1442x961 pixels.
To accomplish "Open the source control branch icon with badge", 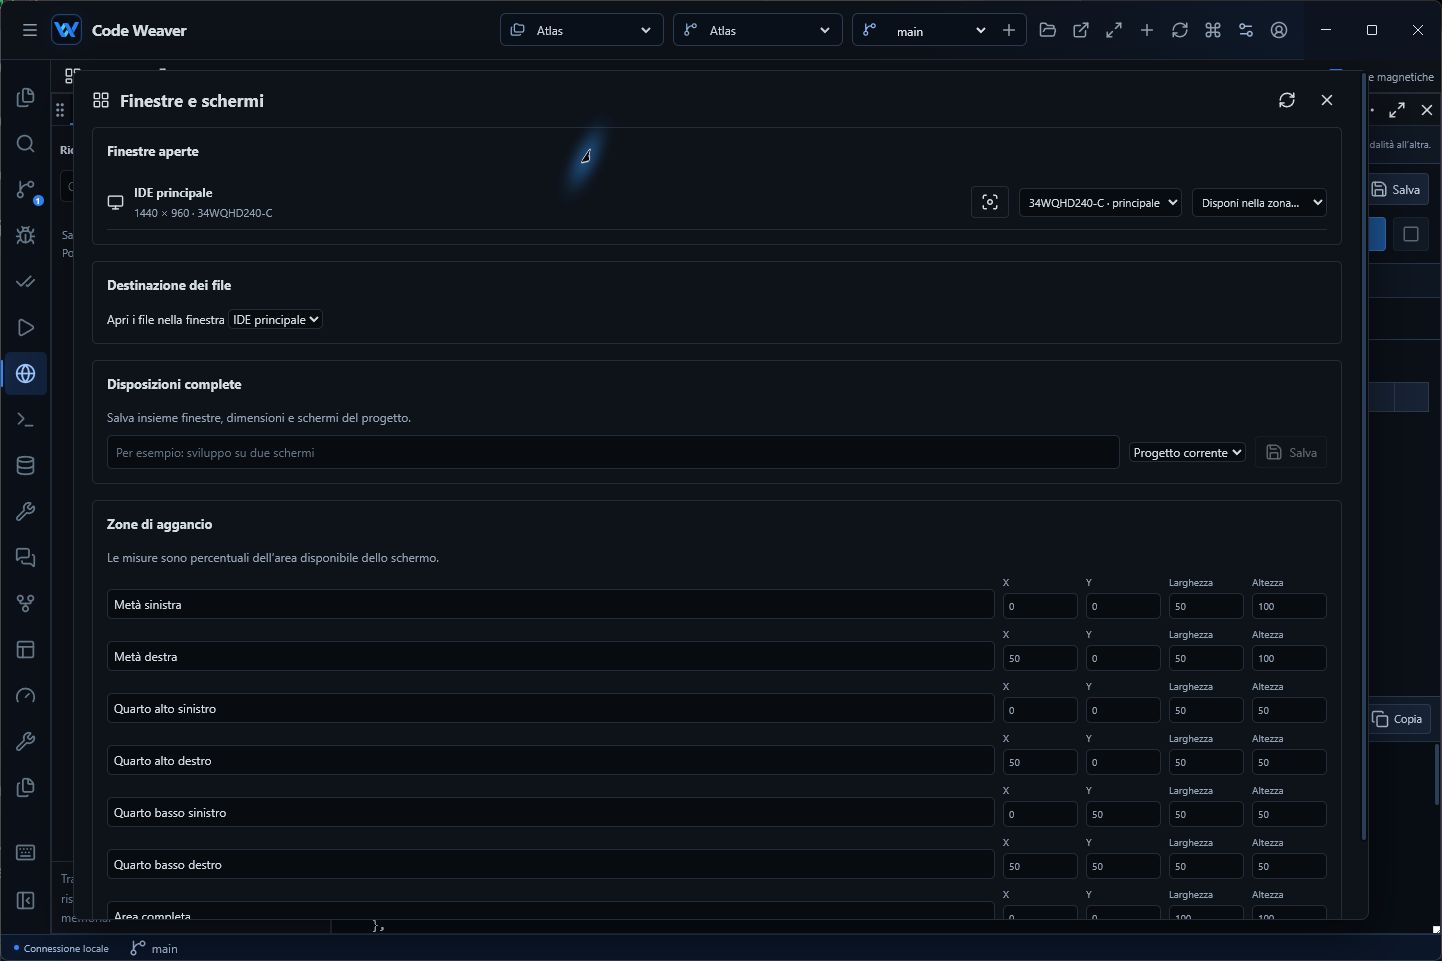I will click(x=26, y=190).
